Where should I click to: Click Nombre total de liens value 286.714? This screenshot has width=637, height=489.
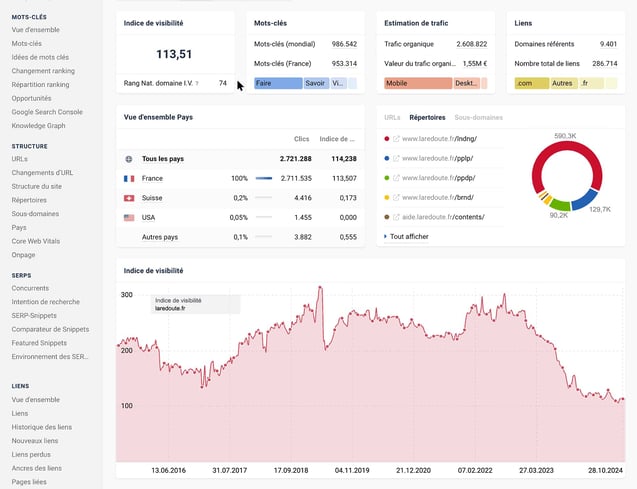pos(604,64)
